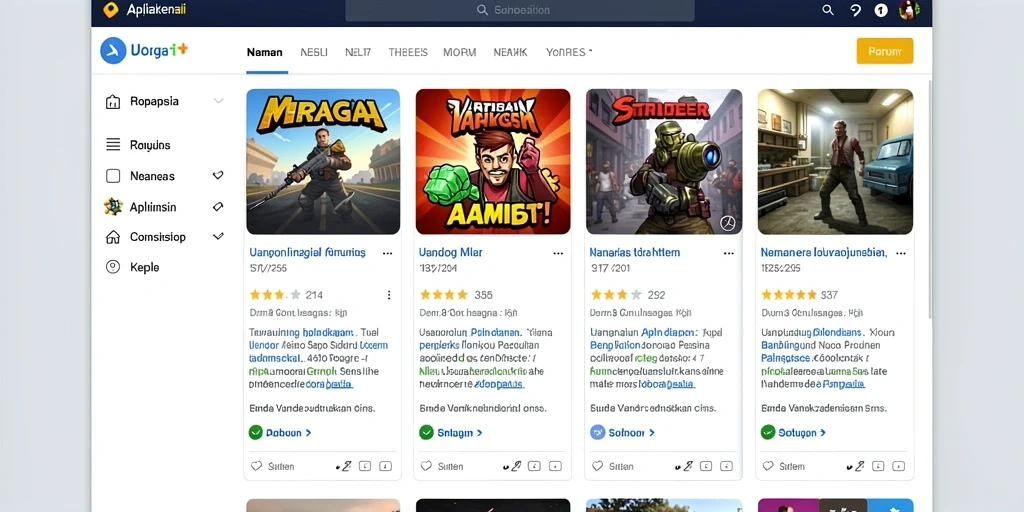
Task: Select the Naman tab
Action: coord(264,52)
